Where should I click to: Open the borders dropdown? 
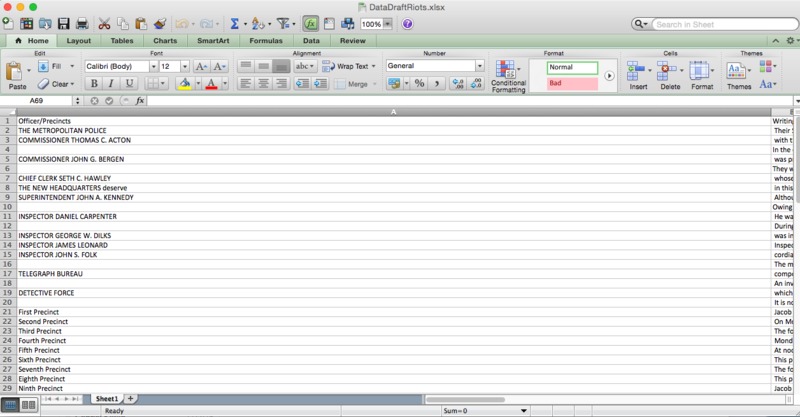pyautogui.click(x=163, y=83)
